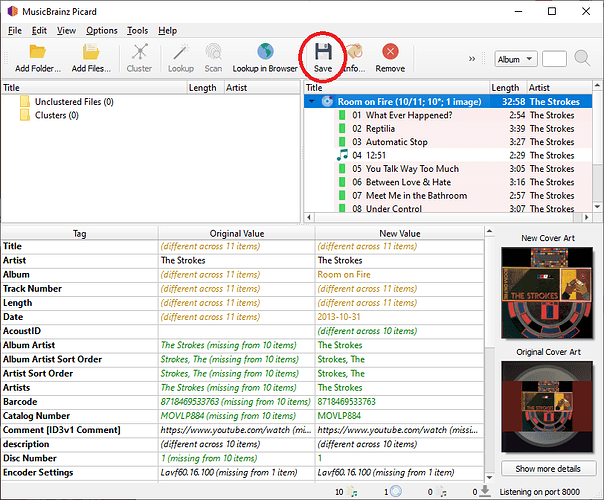Screen dimensions: 604x500
Task: Click the Room on Fire disc icon
Action: pyautogui.click(x=327, y=101)
